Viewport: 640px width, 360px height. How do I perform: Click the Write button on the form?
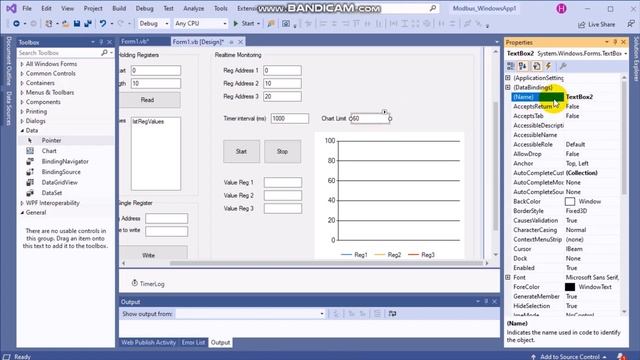[153, 253]
